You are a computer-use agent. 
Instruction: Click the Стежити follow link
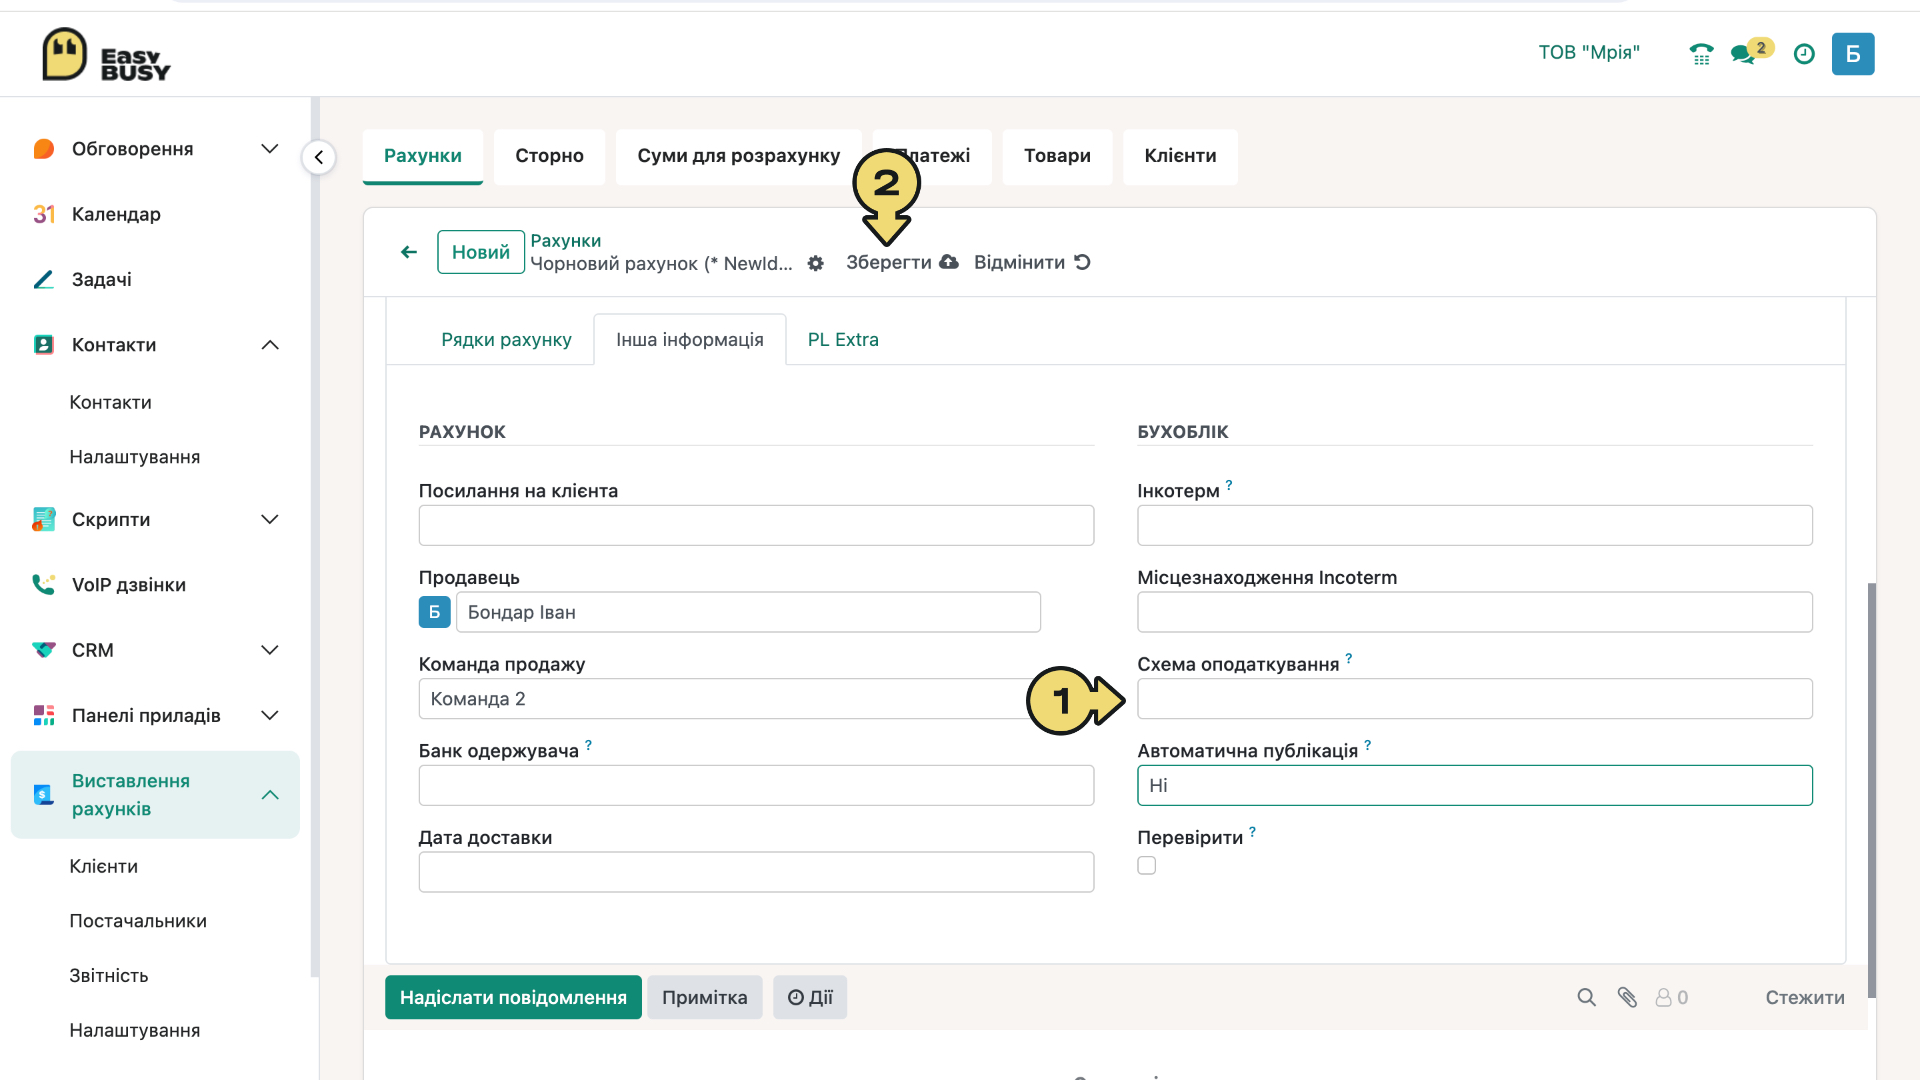[1805, 998]
